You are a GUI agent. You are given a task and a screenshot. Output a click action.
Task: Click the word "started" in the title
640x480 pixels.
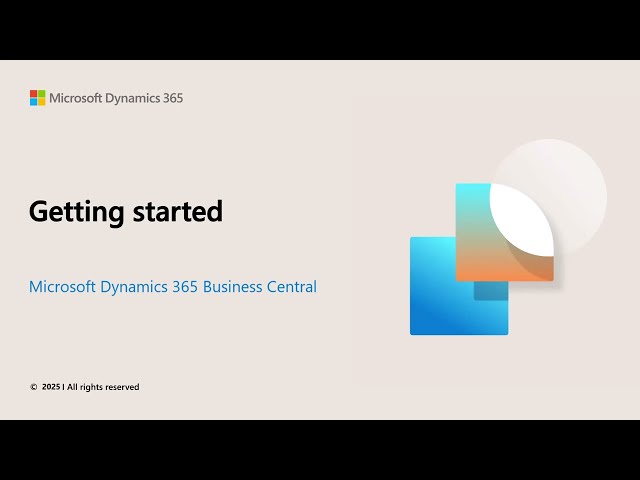178,212
